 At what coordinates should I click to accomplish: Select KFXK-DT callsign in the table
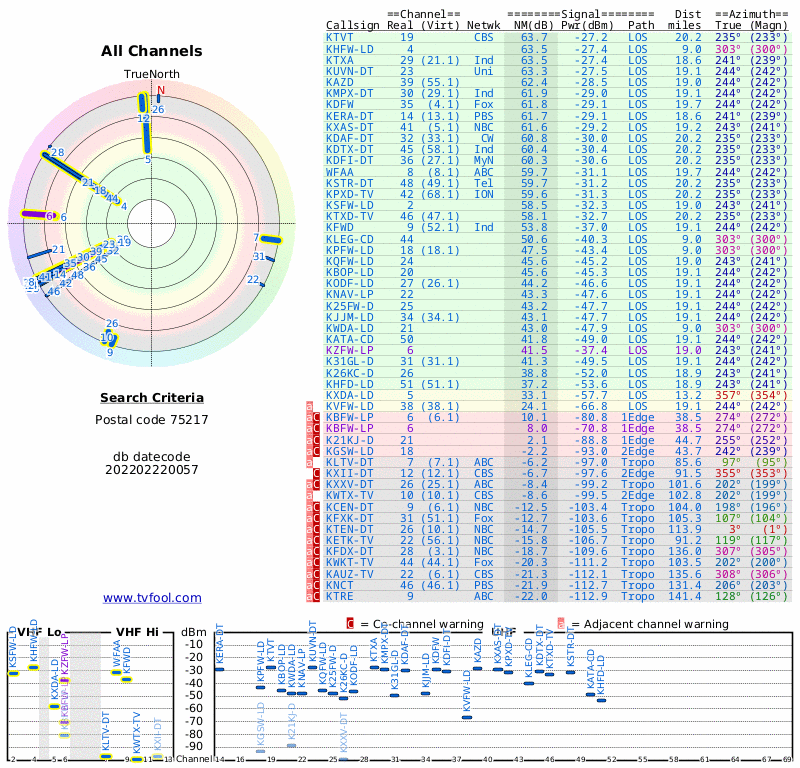click(x=349, y=518)
